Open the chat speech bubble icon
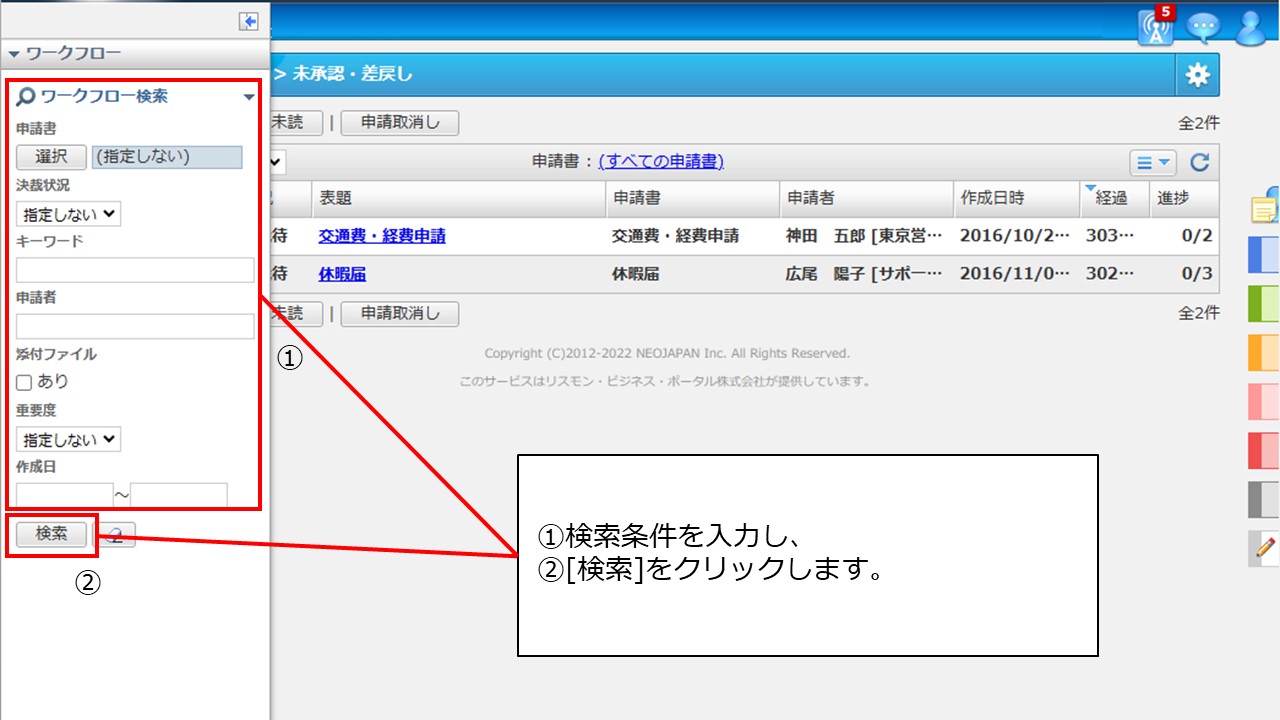 [x=1203, y=28]
